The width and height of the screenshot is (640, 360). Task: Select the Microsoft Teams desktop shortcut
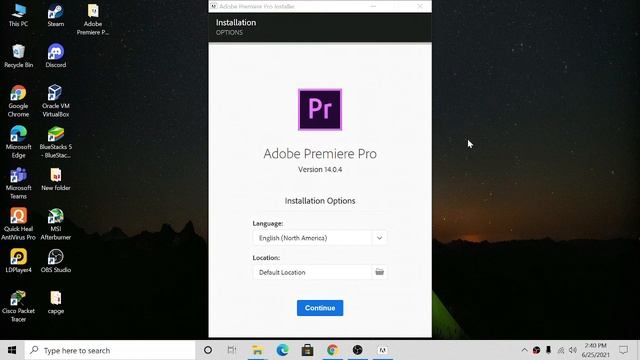[x=18, y=183]
